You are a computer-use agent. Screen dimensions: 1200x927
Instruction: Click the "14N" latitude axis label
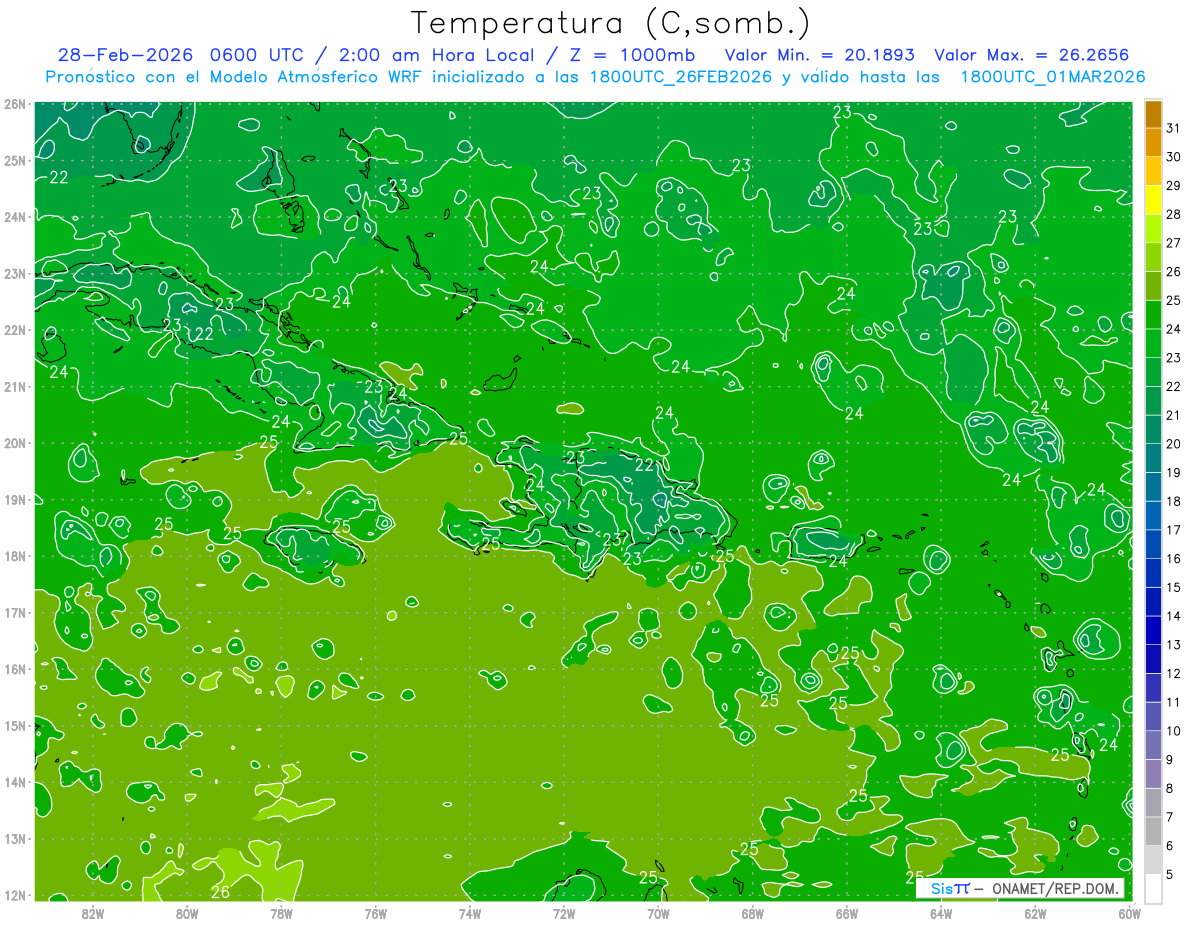click(x=15, y=782)
